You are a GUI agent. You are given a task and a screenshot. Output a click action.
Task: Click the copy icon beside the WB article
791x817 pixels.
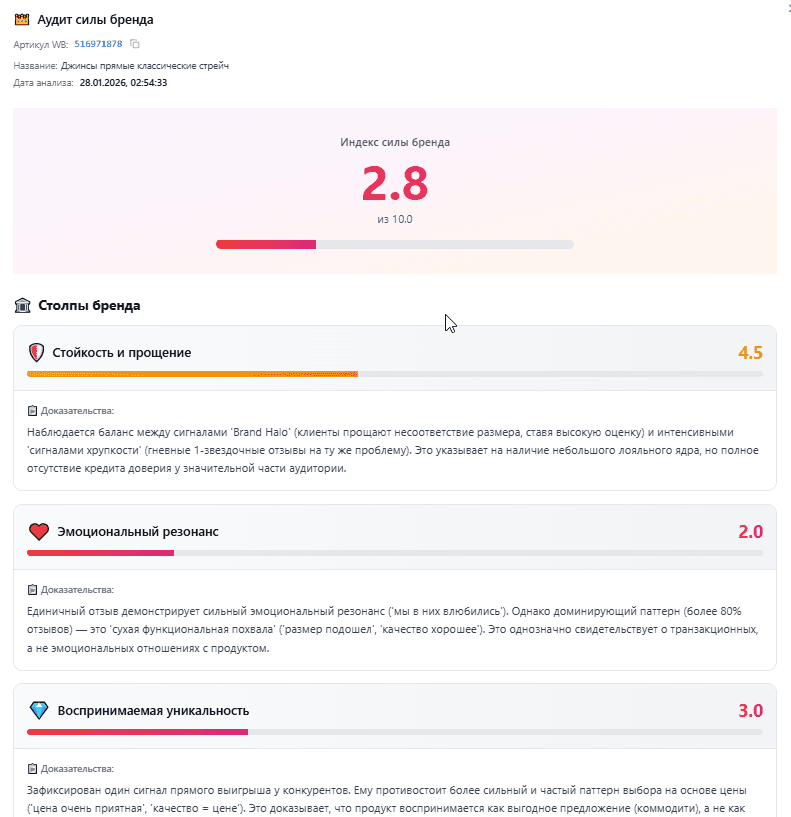[135, 44]
